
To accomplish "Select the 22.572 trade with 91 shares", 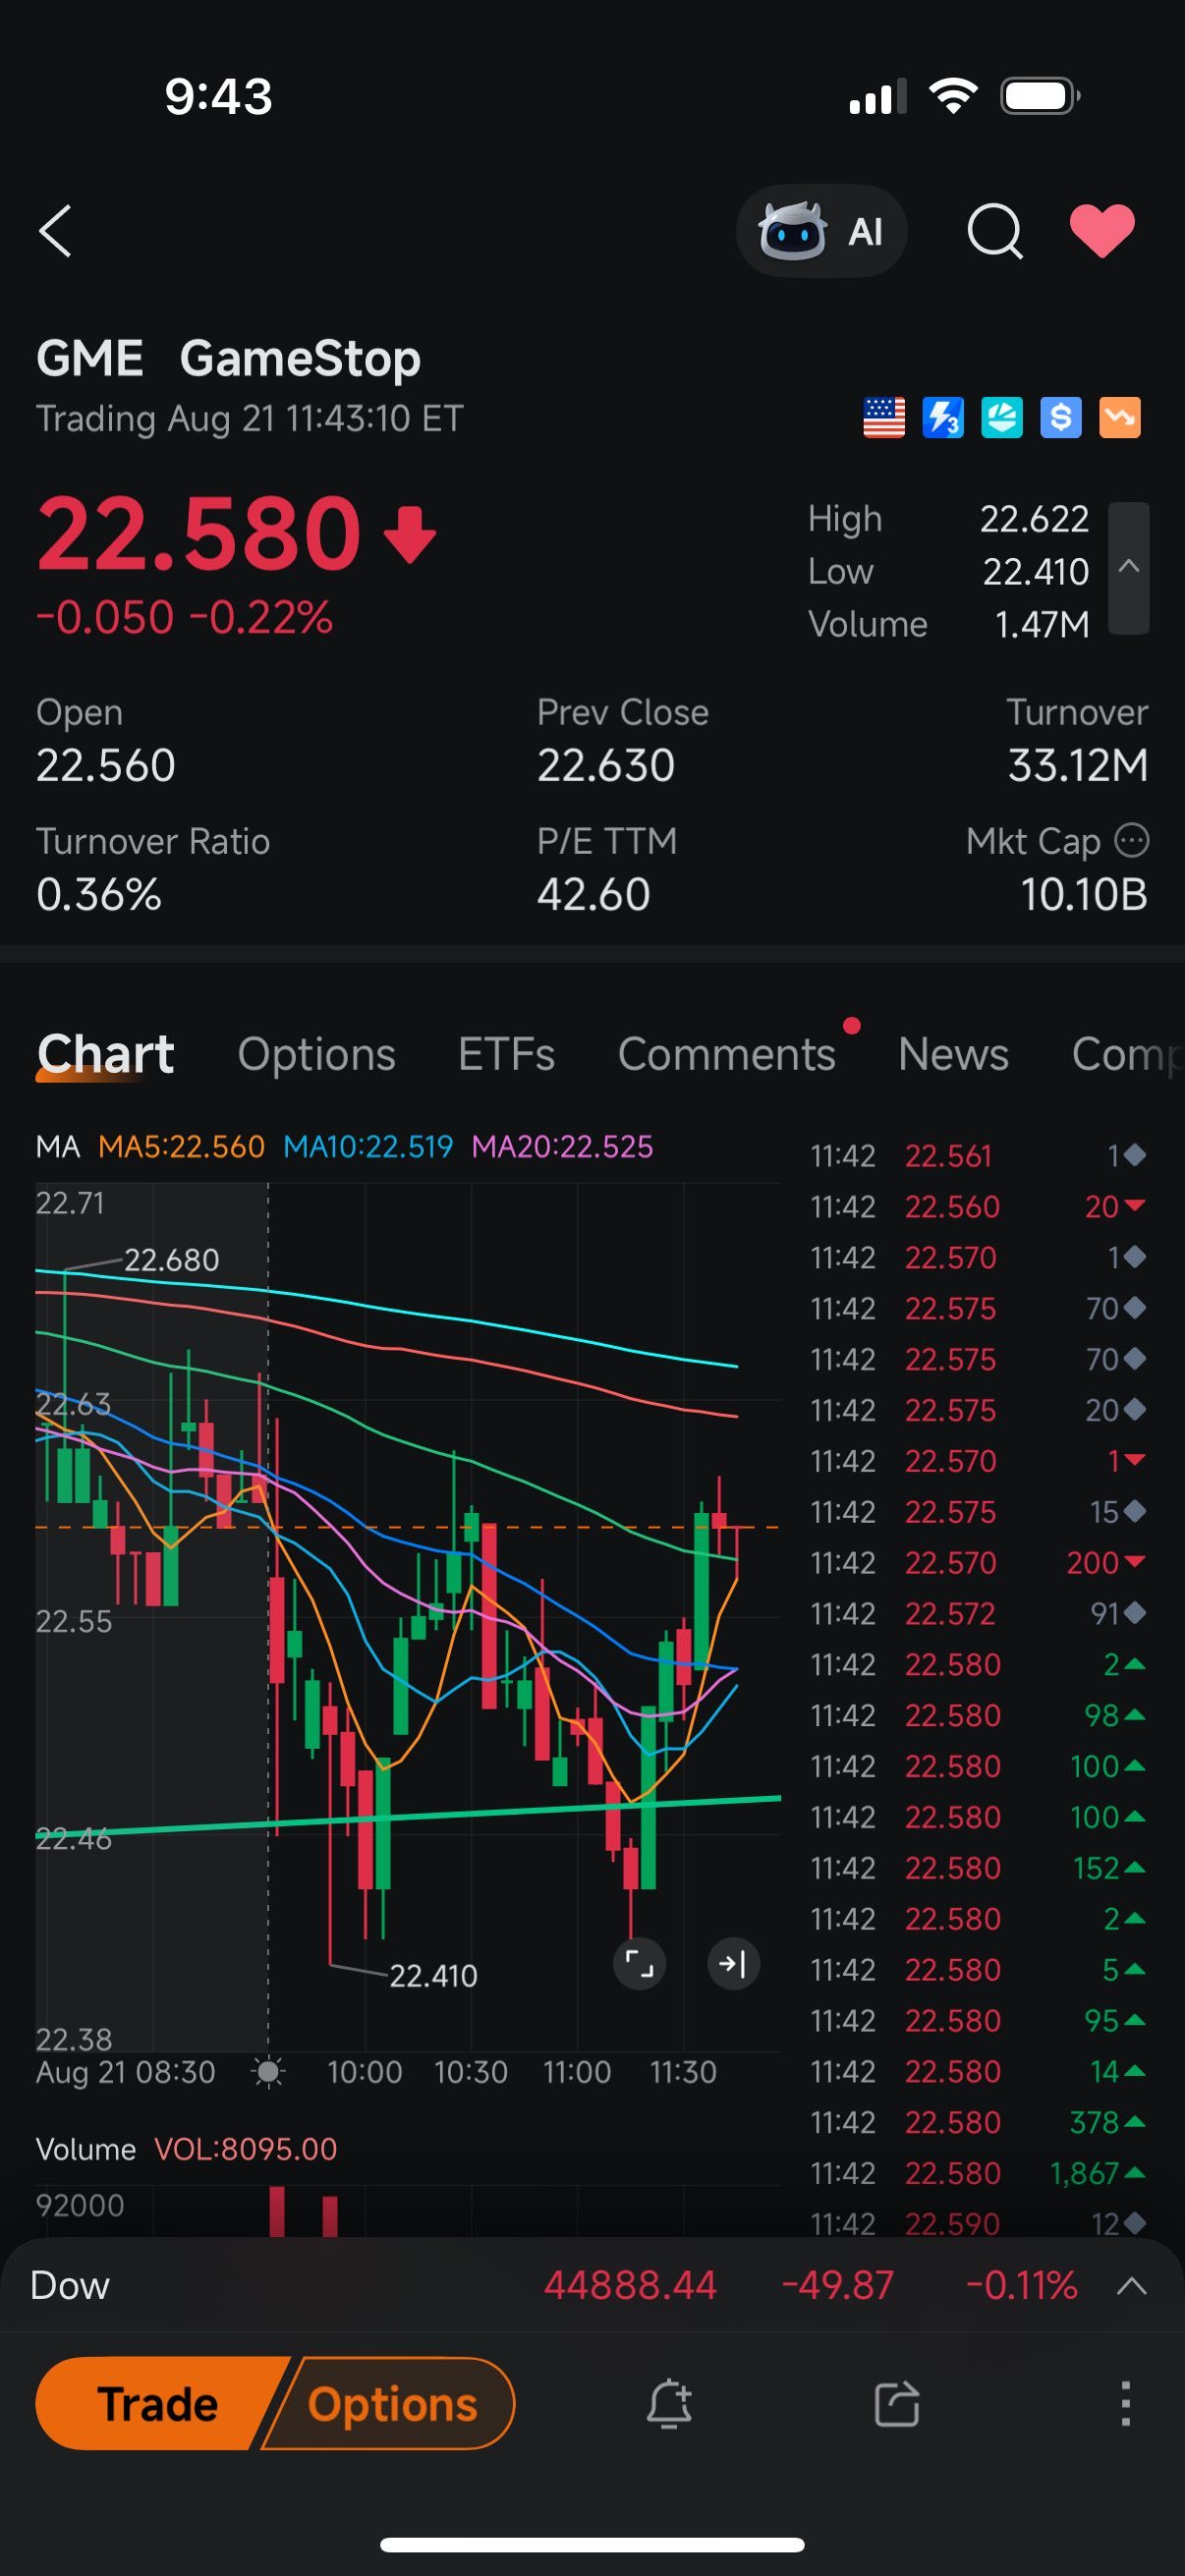I will tap(978, 1613).
